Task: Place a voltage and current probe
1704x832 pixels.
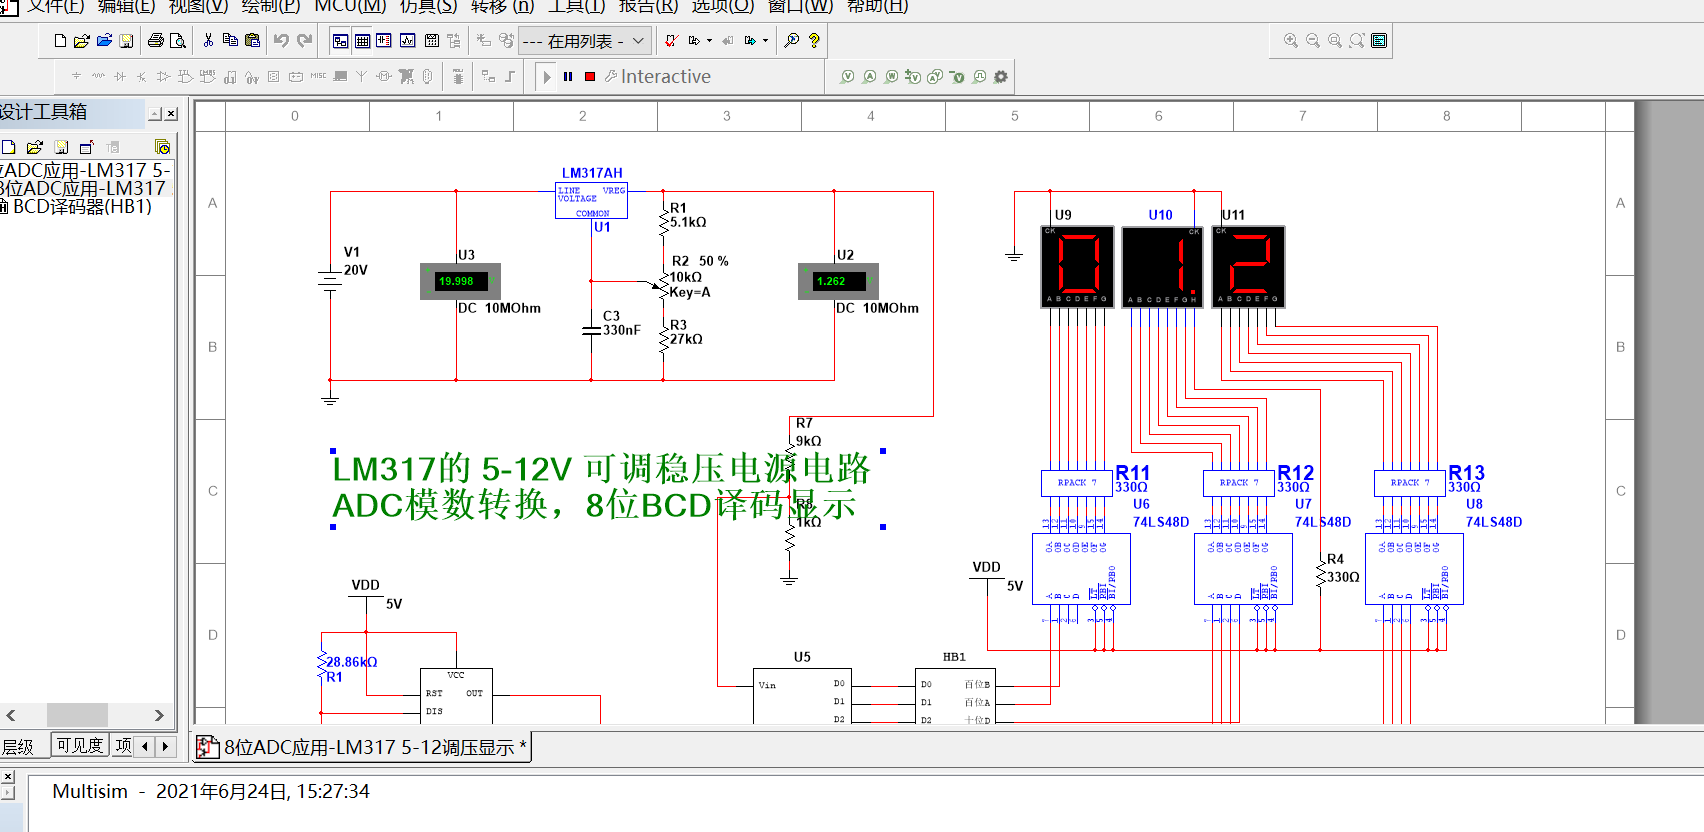Action: pyautogui.click(x=935, y=77)
